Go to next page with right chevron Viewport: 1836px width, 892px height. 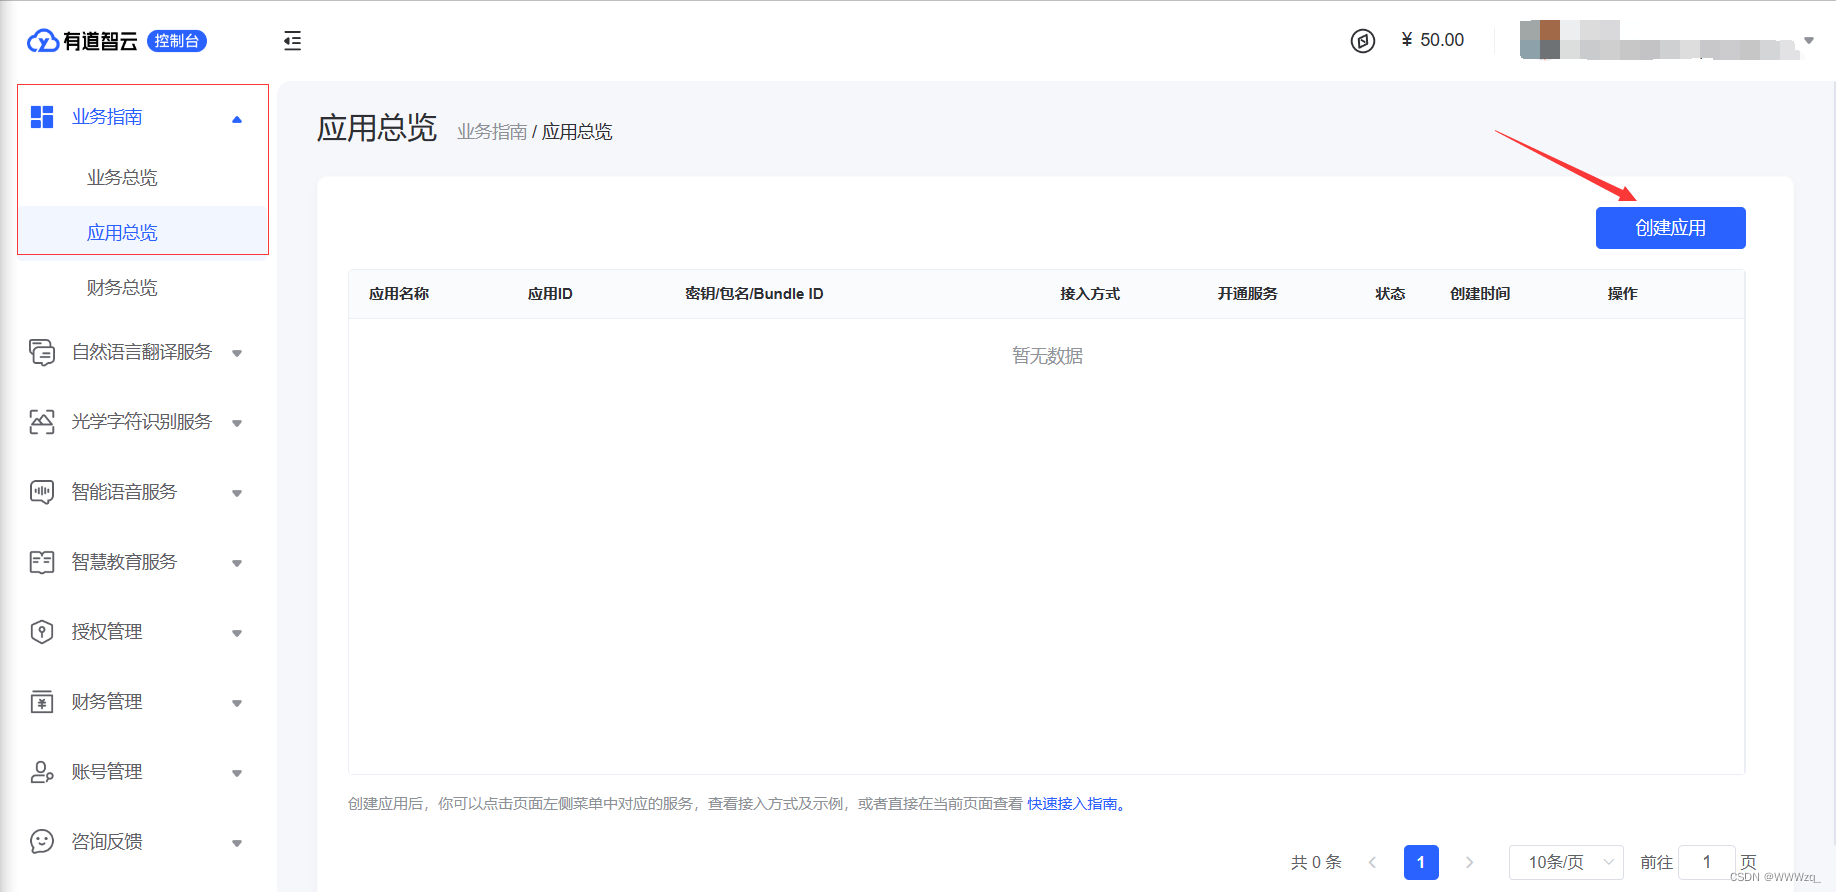coord(1469,862)
